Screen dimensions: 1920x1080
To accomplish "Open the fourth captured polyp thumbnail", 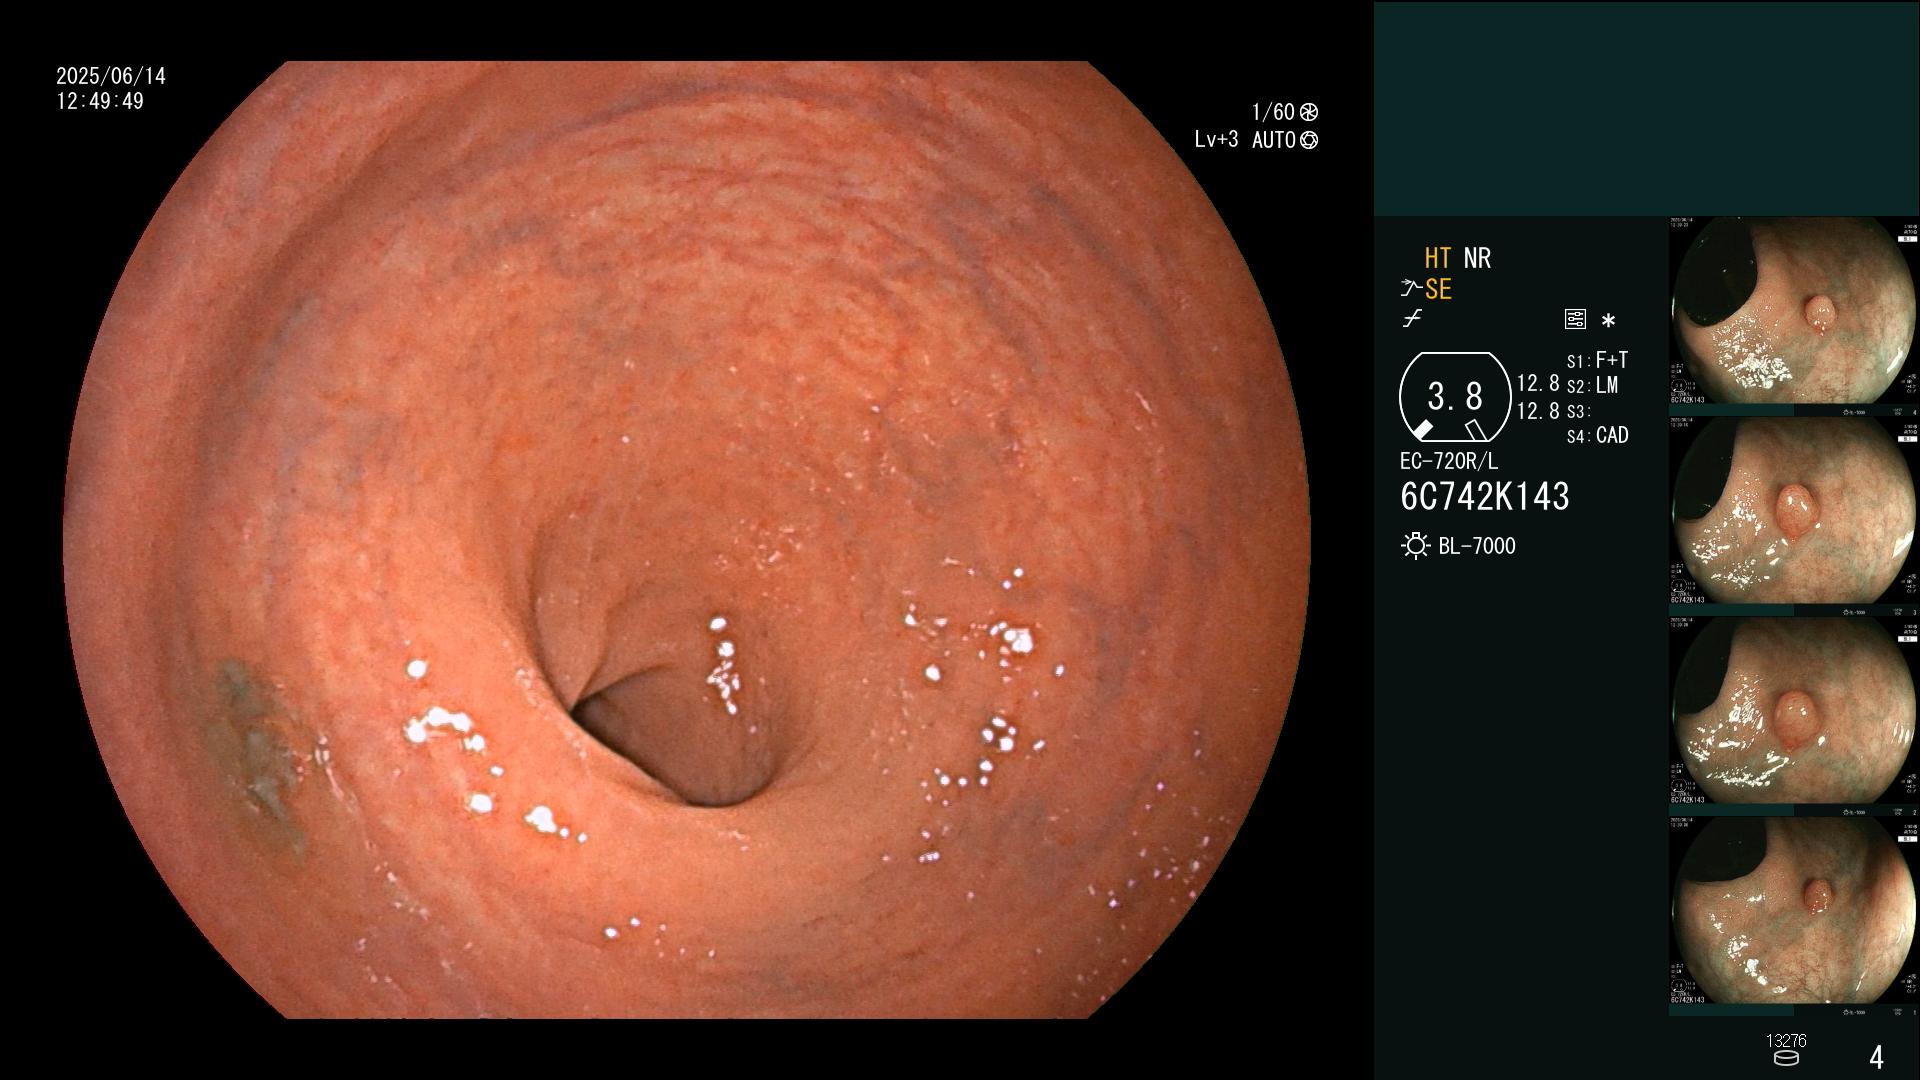I will [x=1794, y=916].
